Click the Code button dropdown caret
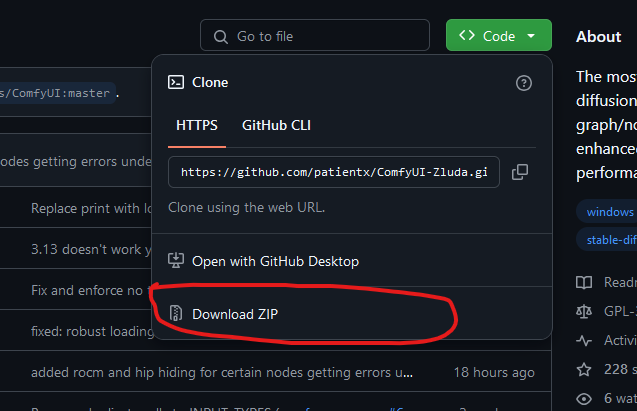The image size is (637, 411). click(531, 36)
